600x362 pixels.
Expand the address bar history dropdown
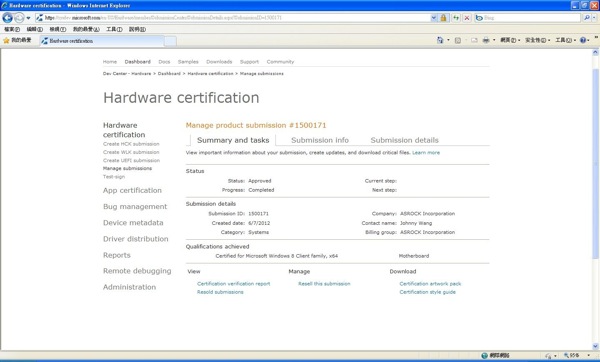[434, 18]
